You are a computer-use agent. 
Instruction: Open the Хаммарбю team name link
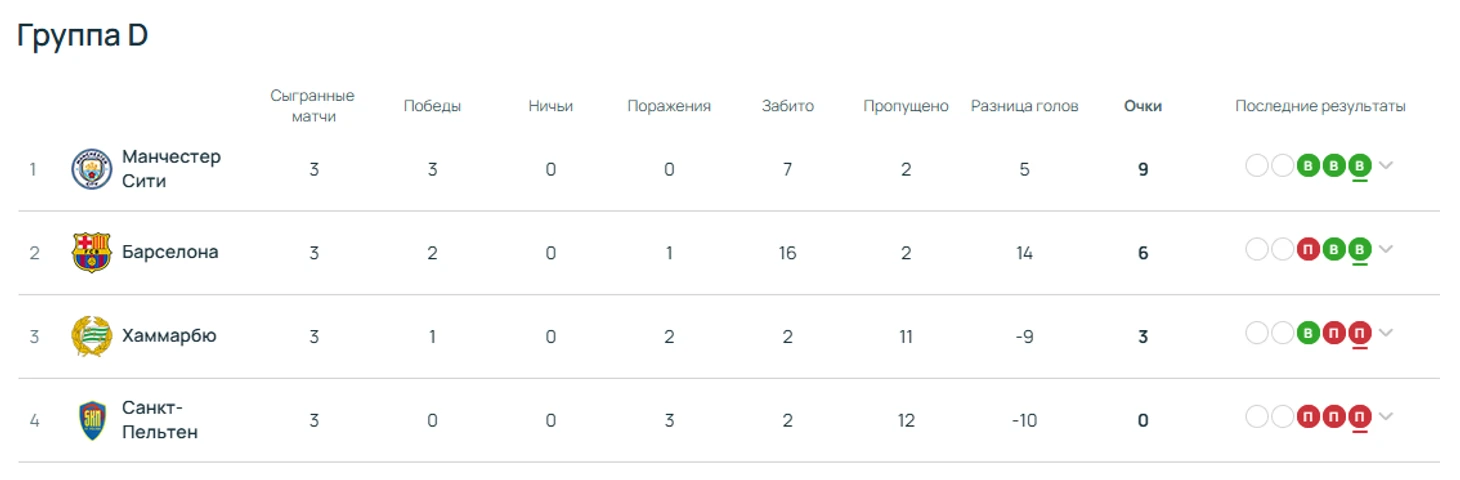[169, 336]
